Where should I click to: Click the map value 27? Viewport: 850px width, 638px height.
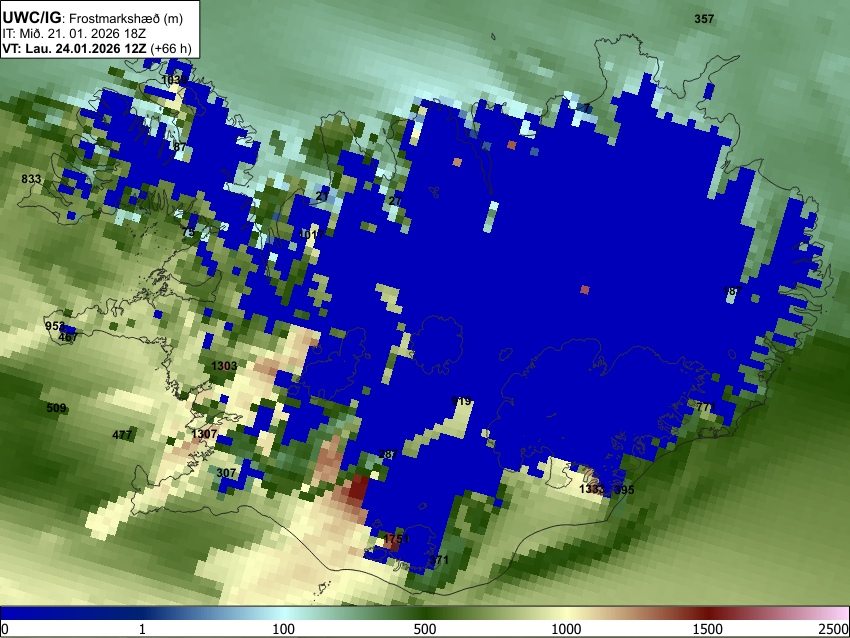pos(395,201)
